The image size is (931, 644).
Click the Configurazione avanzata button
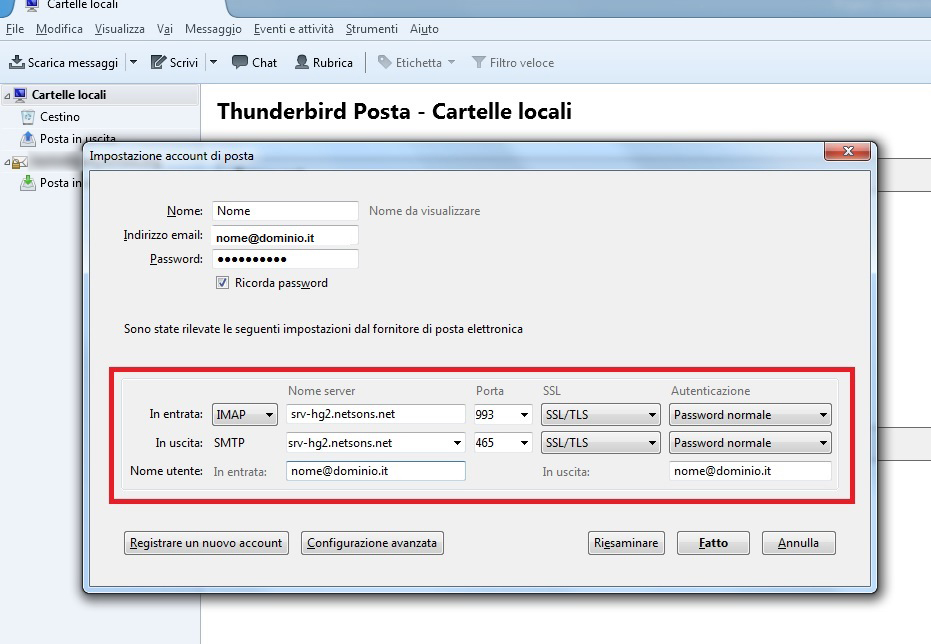pos(372,543)
